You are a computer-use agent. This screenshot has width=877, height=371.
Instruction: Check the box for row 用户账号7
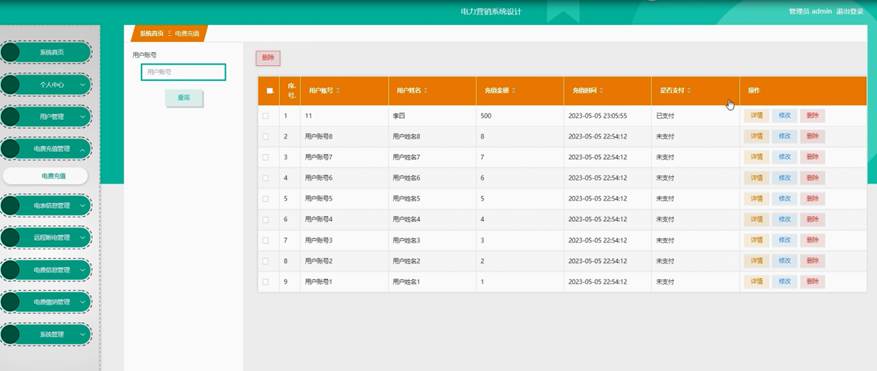point(266,157)
